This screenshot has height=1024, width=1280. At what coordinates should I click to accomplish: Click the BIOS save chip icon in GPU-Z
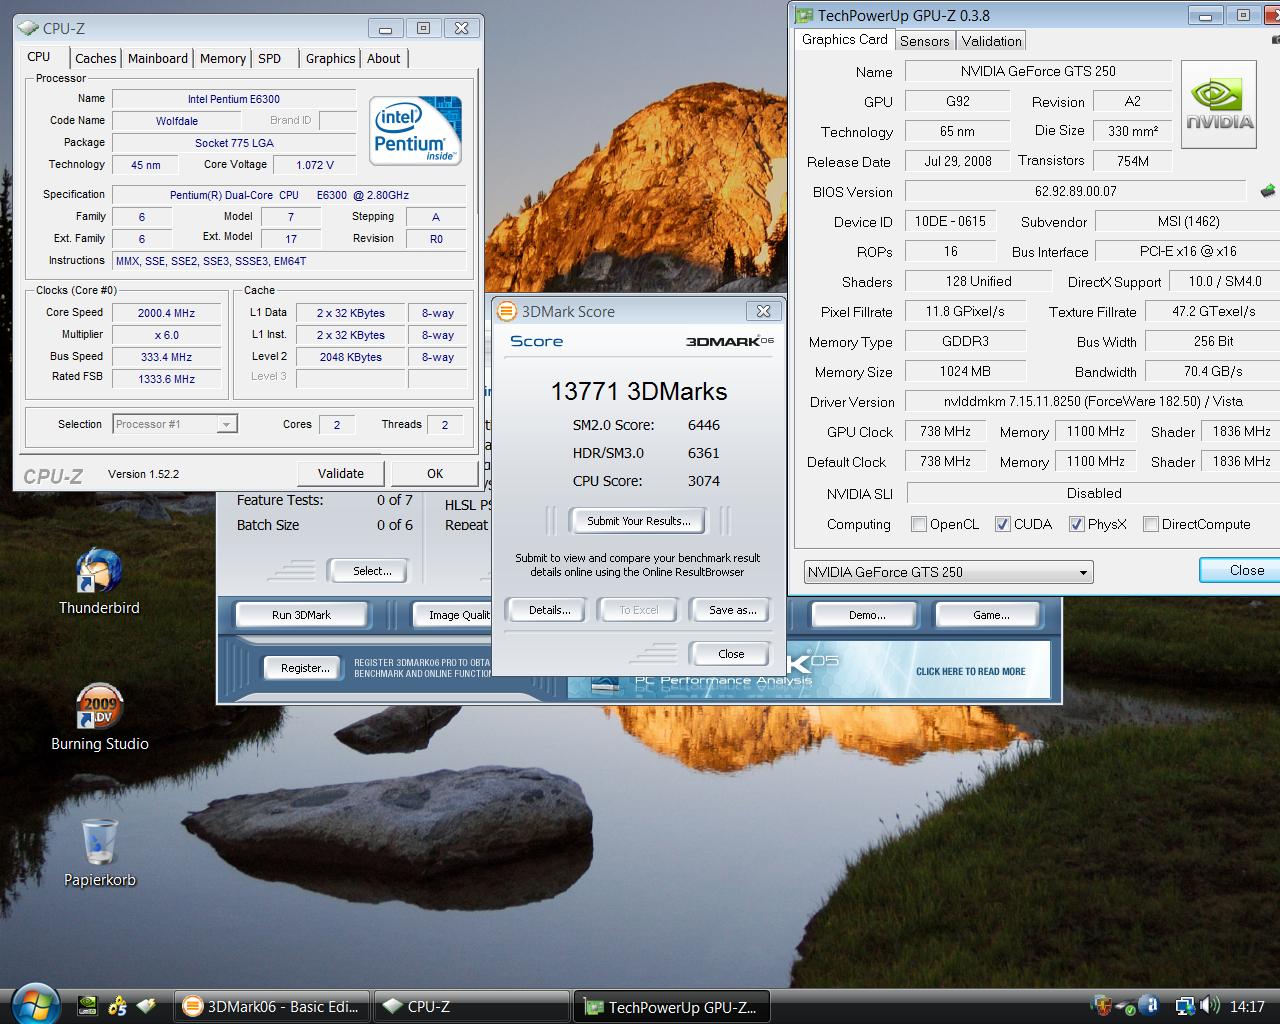click(x=1267, y=190)
